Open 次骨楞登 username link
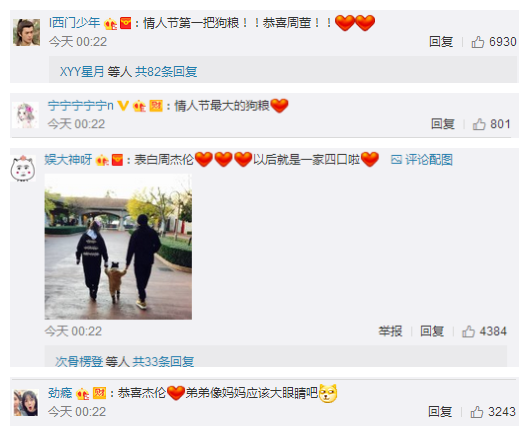 click(79, 361)
